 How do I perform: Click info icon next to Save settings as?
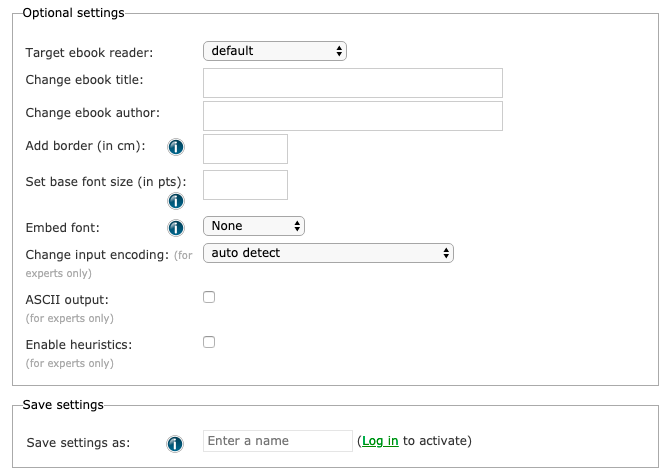click(176, 442)
